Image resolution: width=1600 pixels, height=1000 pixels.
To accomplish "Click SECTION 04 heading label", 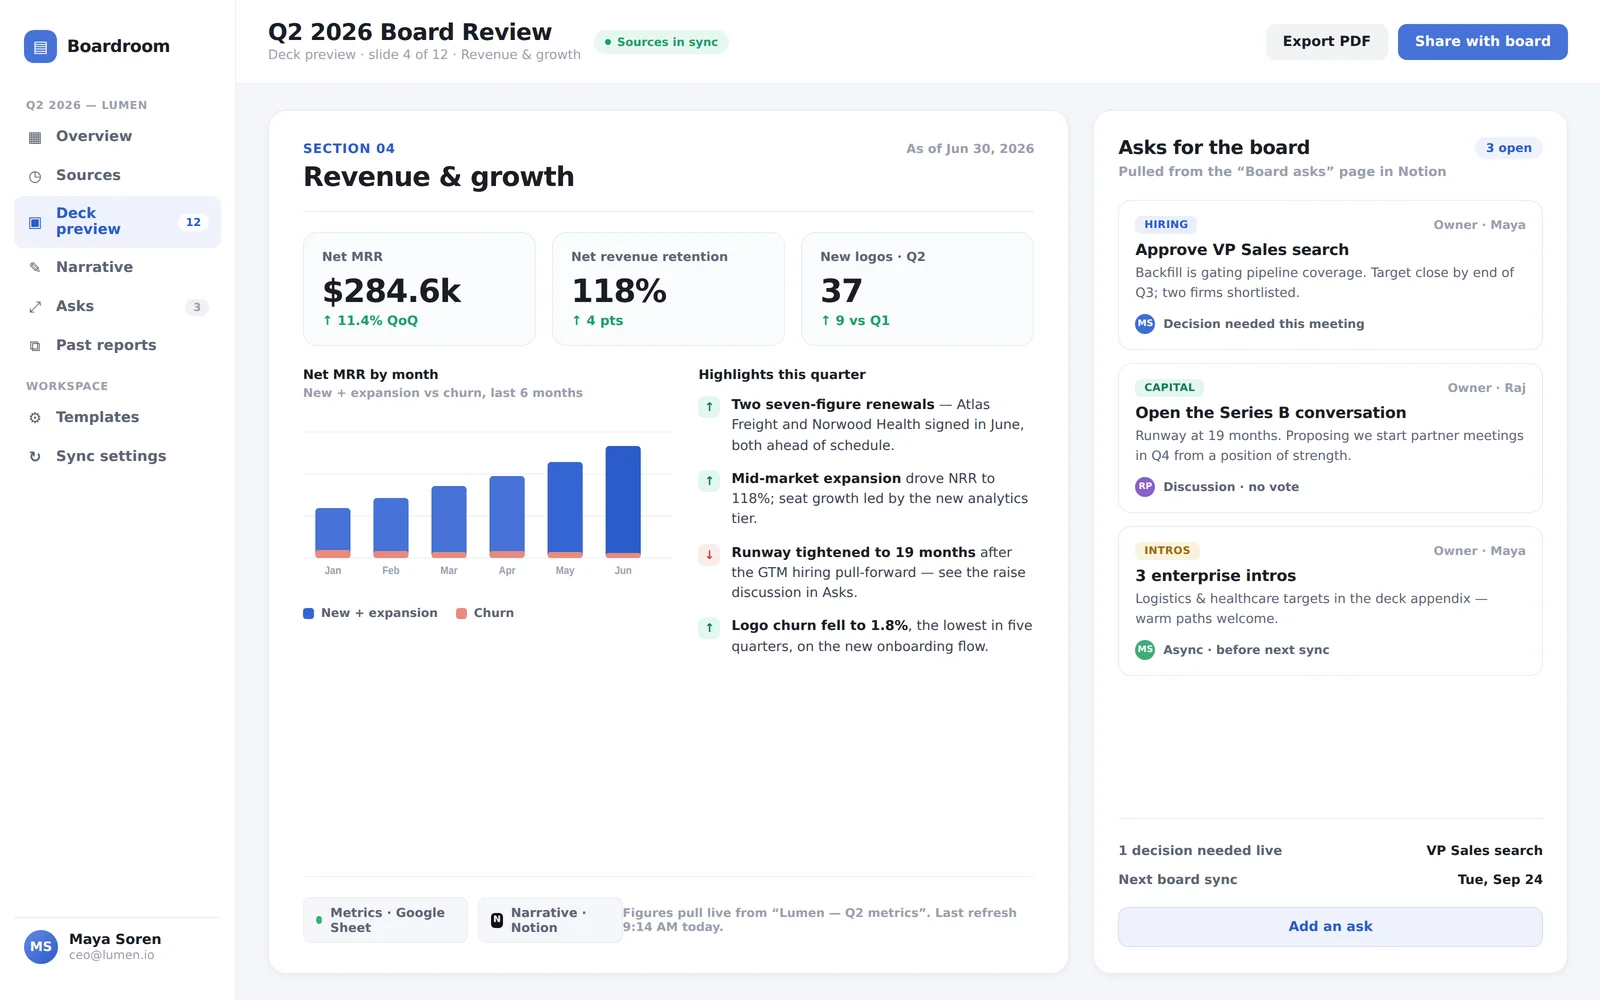I will coord(349,149).
